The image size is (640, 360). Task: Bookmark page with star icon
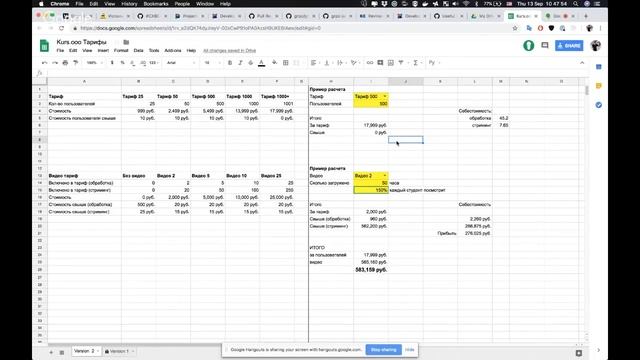click(x=515, y=28)
